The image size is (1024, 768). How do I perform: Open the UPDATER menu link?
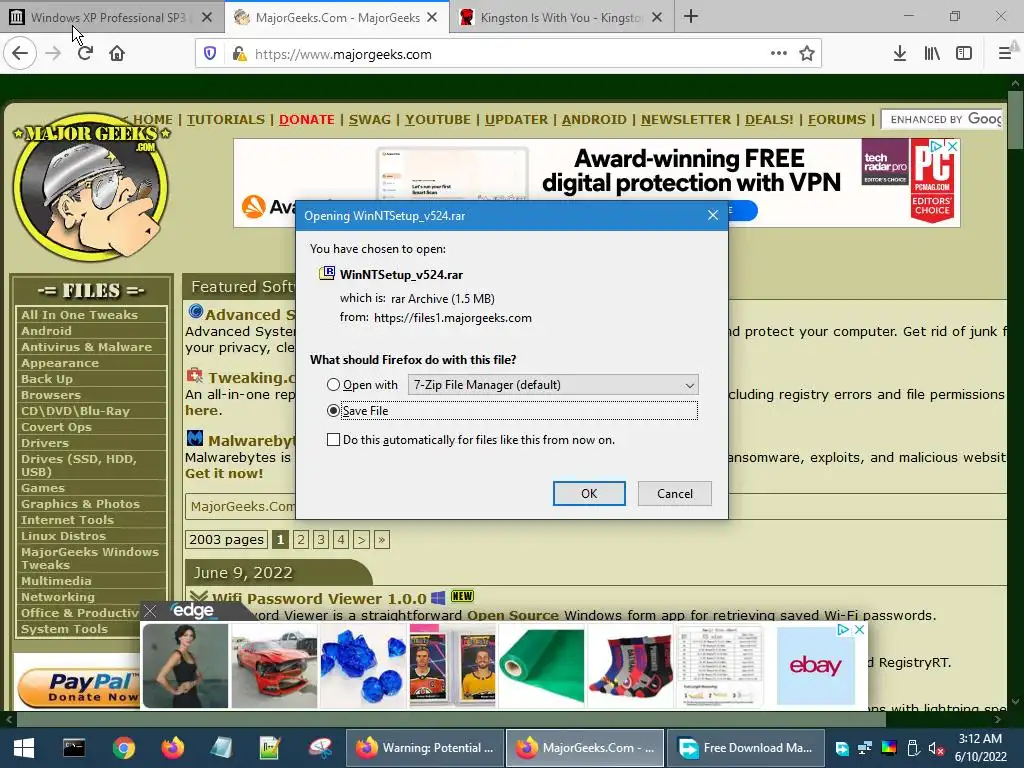517,120
